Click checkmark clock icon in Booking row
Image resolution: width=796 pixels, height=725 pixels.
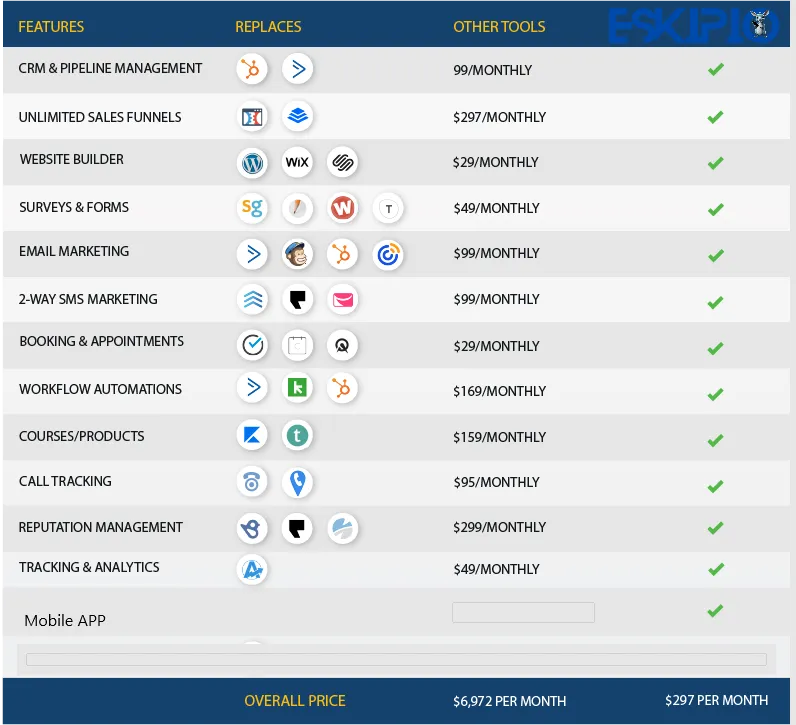252,345
